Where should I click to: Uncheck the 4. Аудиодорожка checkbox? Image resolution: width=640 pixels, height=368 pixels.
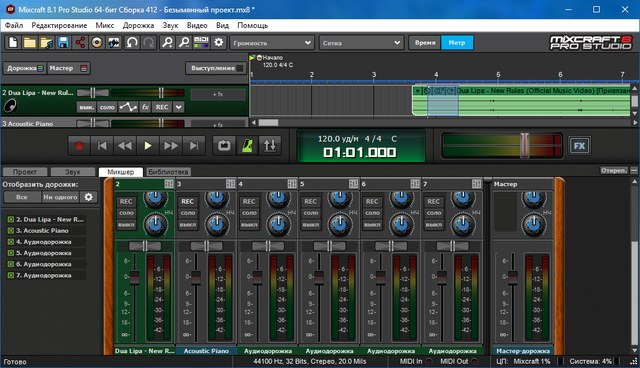click(x=11, y=242)
